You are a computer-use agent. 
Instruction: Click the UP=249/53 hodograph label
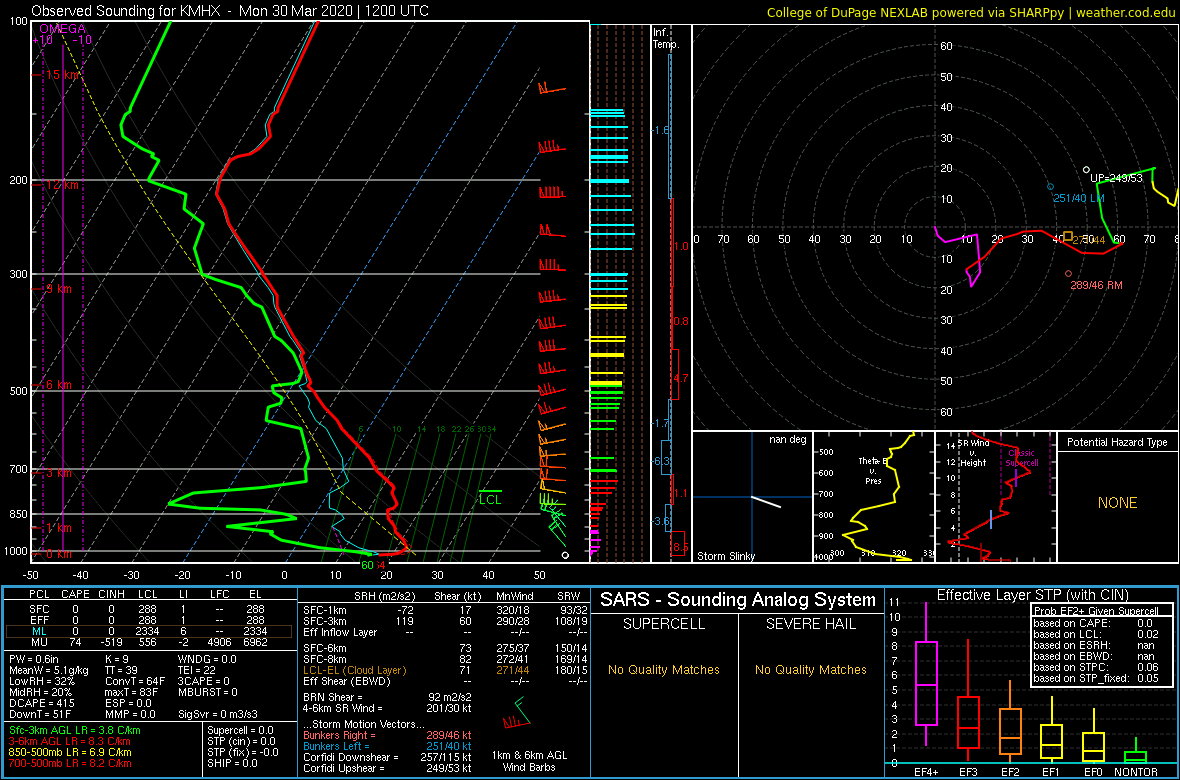tap(1117, 178)
